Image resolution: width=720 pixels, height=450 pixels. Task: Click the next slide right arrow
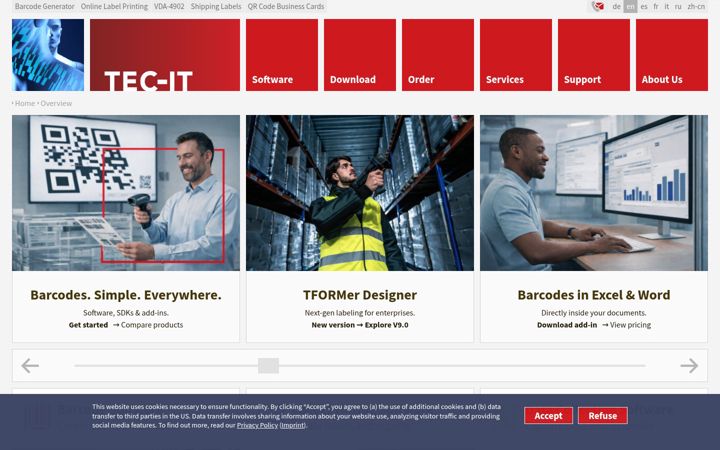[x=689, y=366]
